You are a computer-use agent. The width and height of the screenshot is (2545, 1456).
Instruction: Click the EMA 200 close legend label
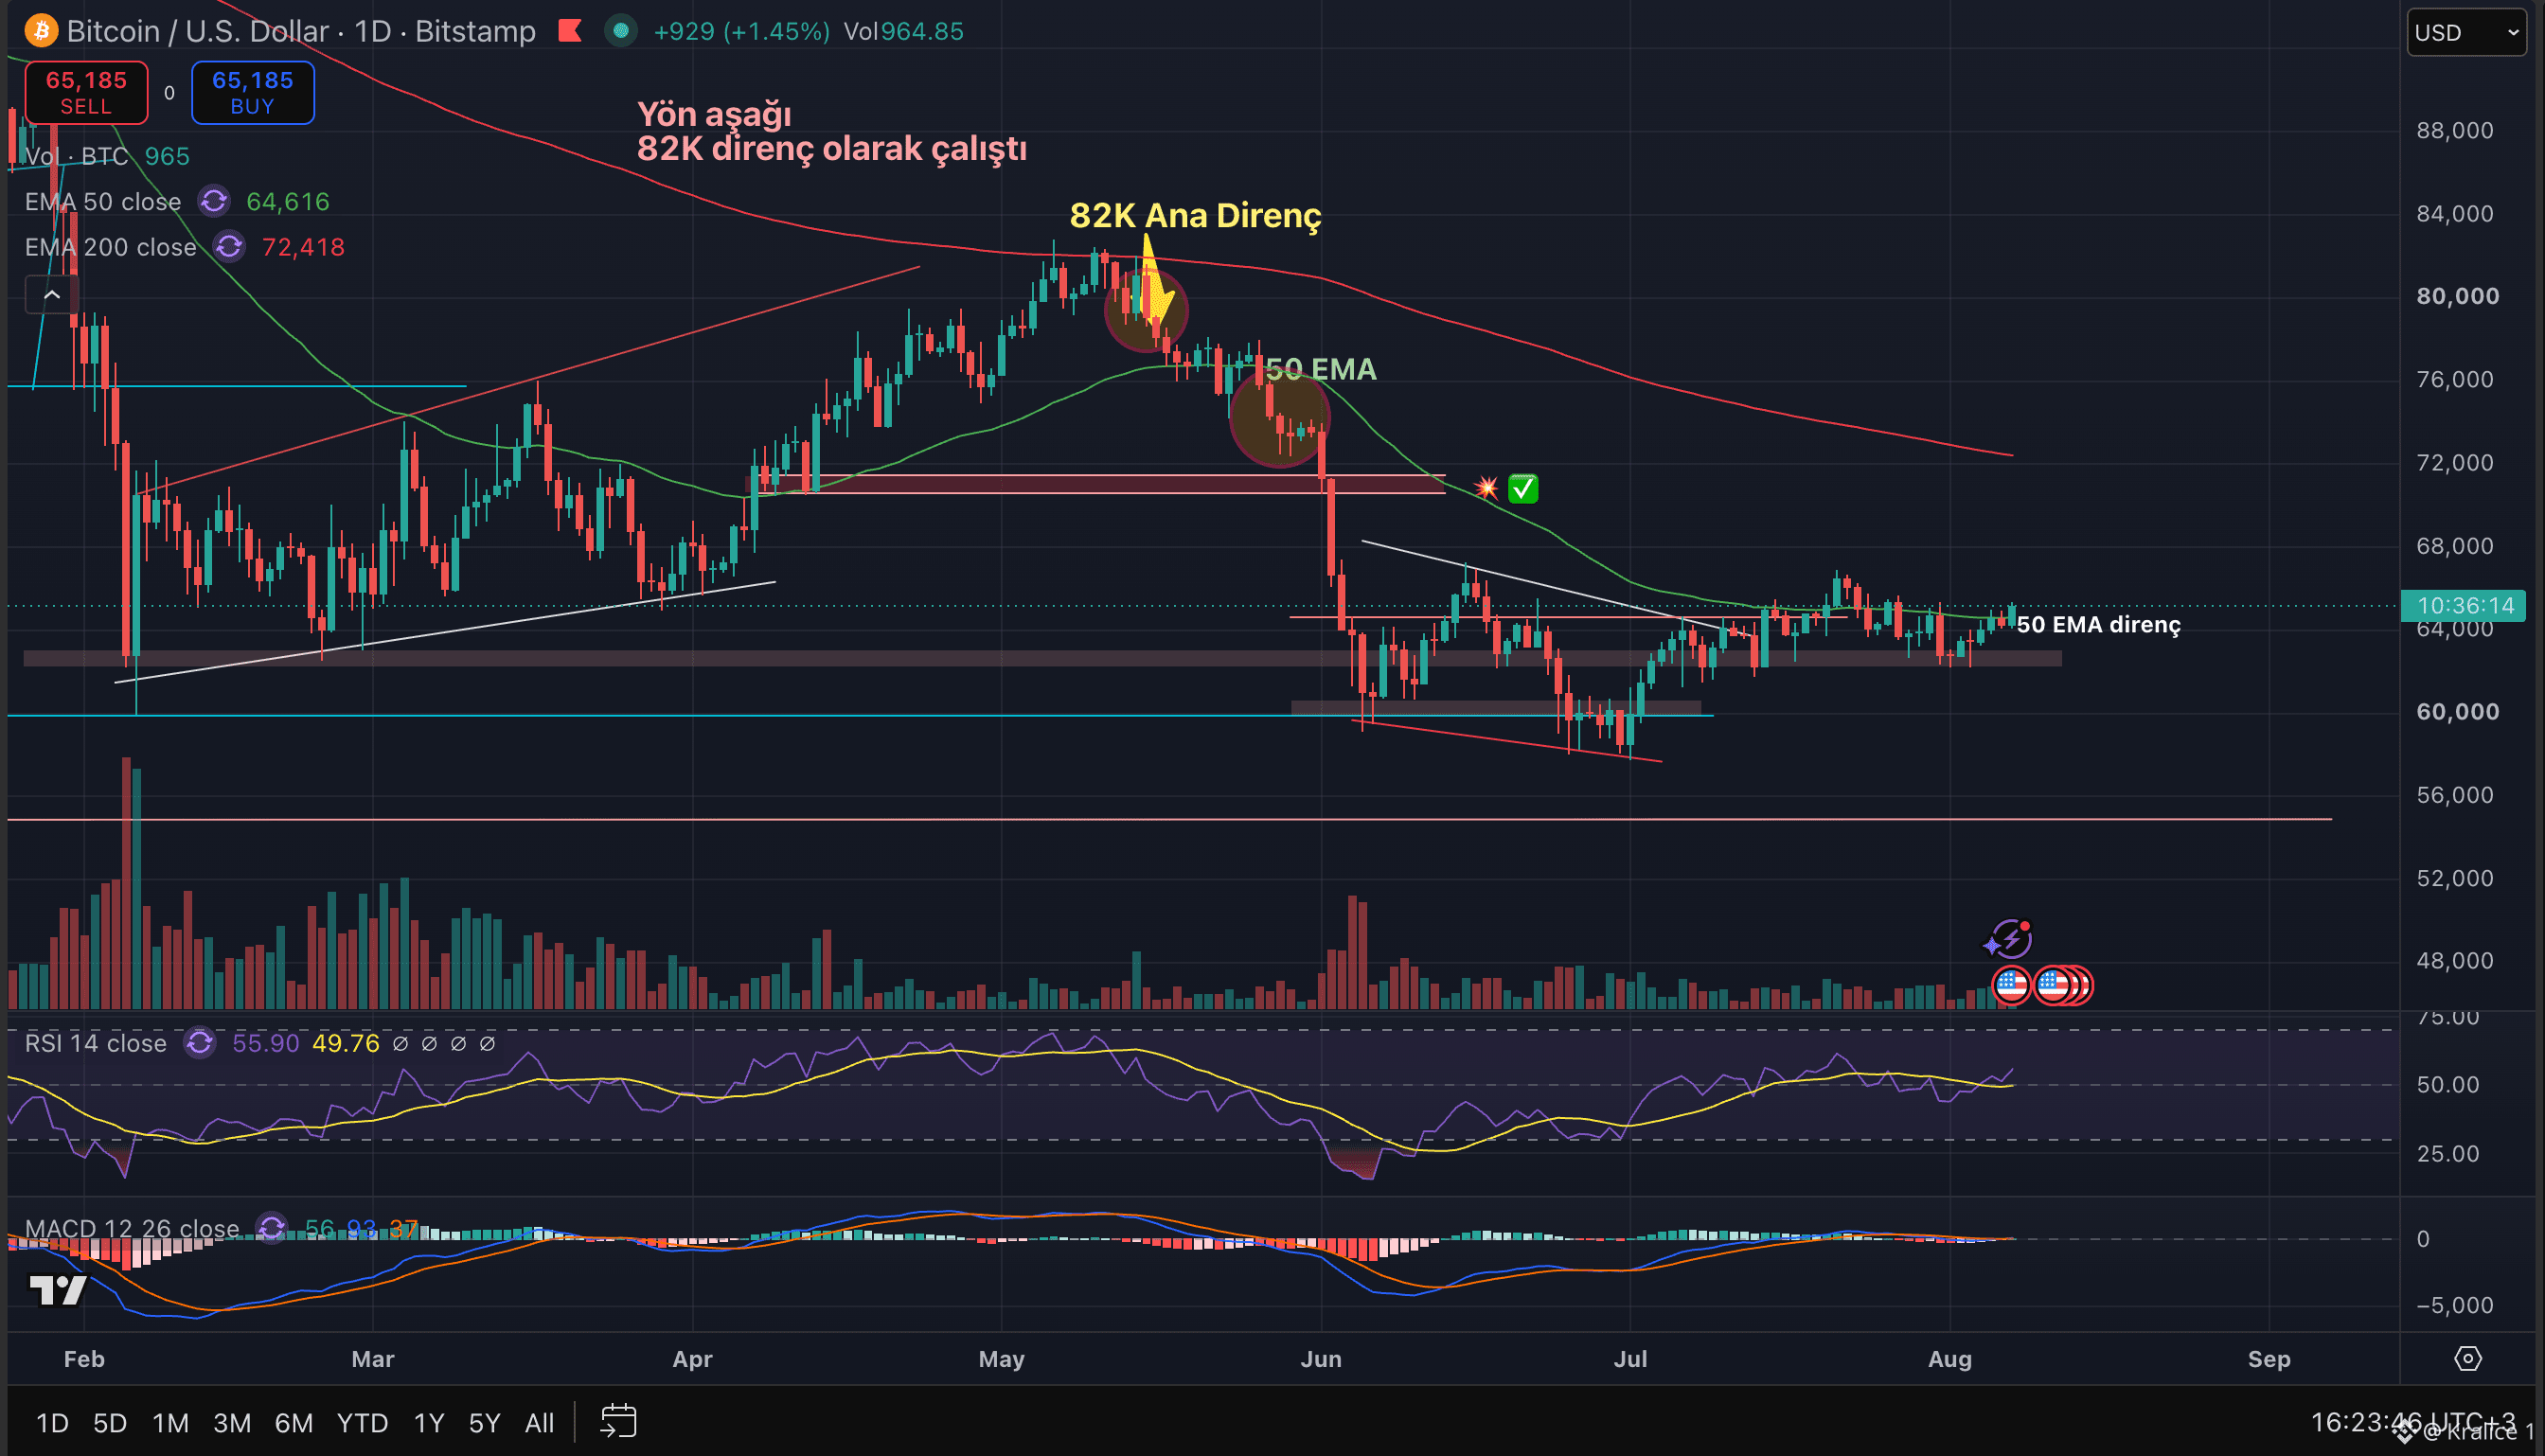(x=111, y=247)
